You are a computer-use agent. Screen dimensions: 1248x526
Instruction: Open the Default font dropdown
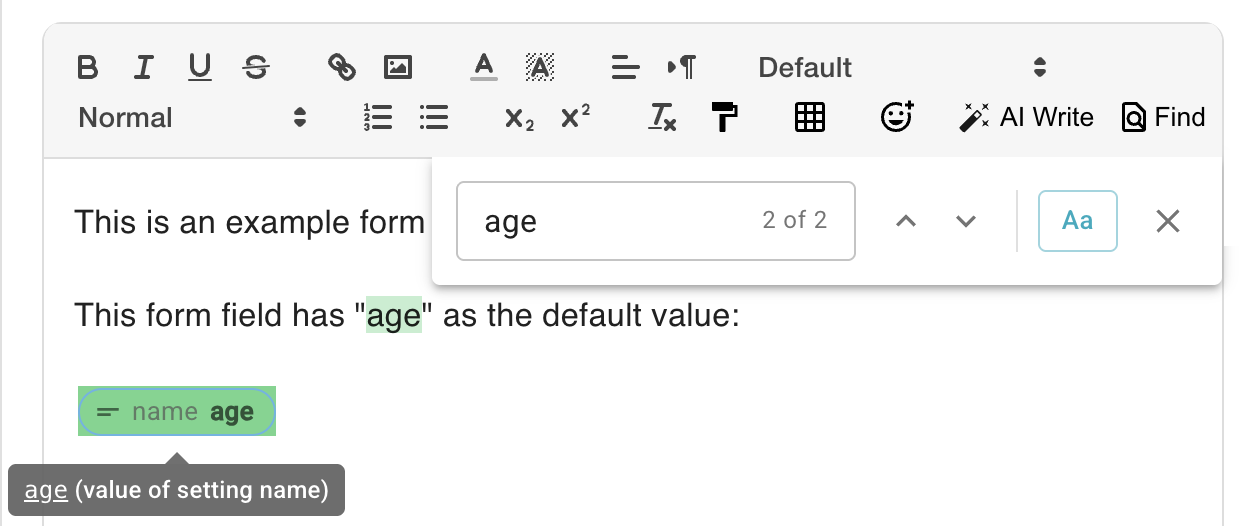[901, 68]
